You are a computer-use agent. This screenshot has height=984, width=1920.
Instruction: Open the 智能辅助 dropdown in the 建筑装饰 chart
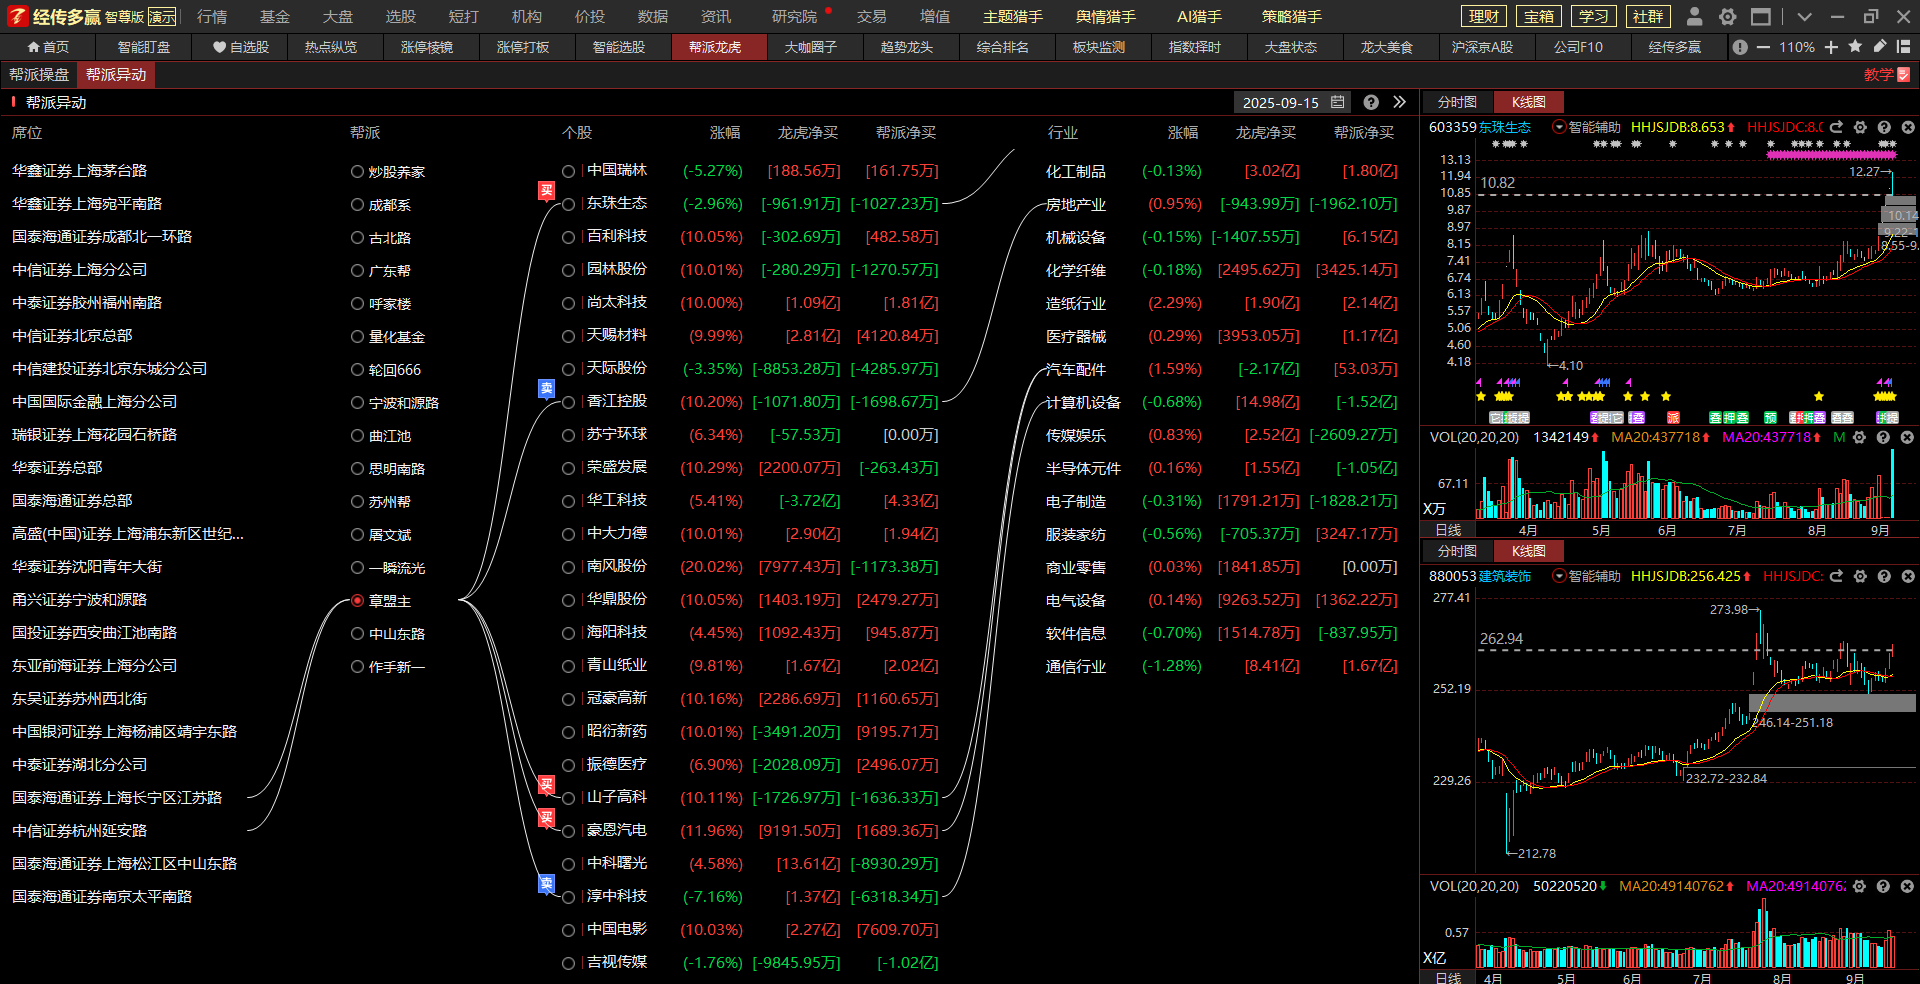pyautogui.click(x=1586, y=576)
